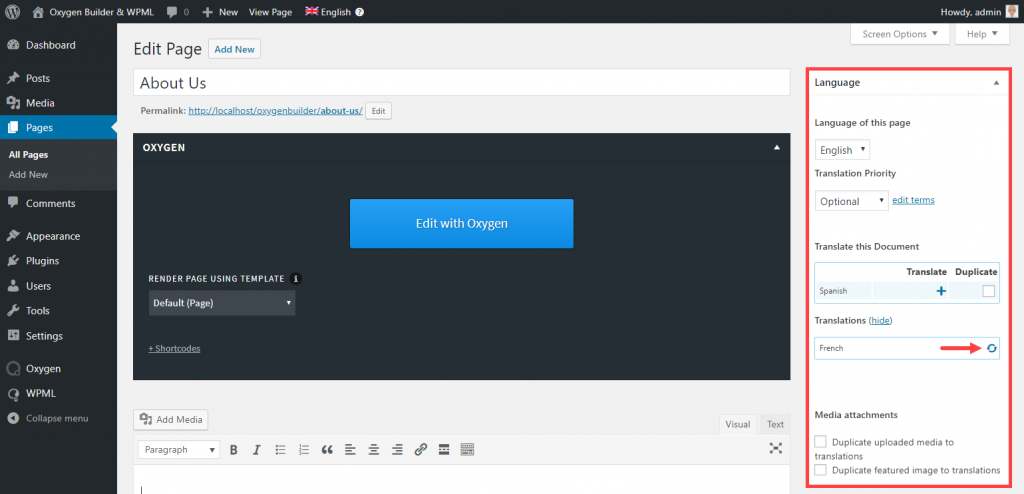Click the Settings sliders icon
The height and width of the screenshot is (494, 1024).
click(12, 336)
